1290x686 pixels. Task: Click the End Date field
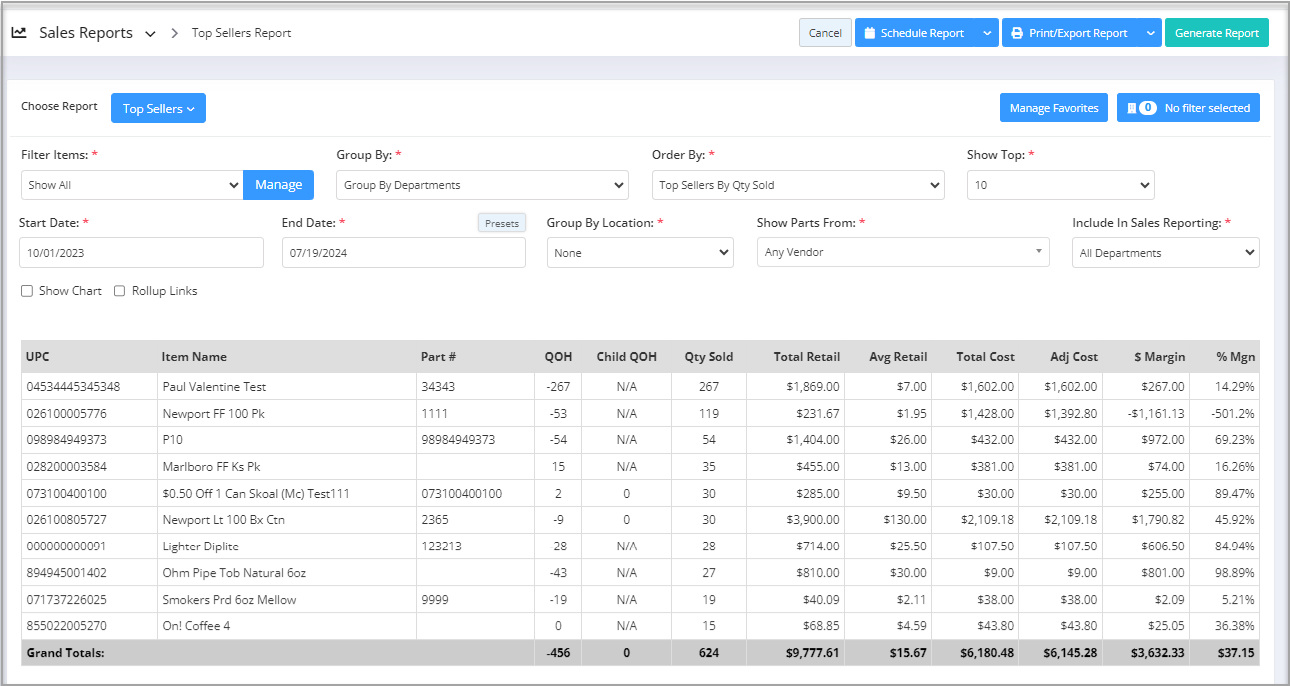coord(404,252)
